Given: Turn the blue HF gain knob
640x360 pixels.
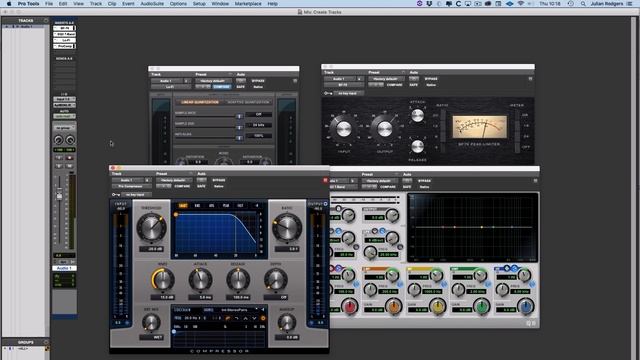Looking at the screenshot, I should pos(526,307).
